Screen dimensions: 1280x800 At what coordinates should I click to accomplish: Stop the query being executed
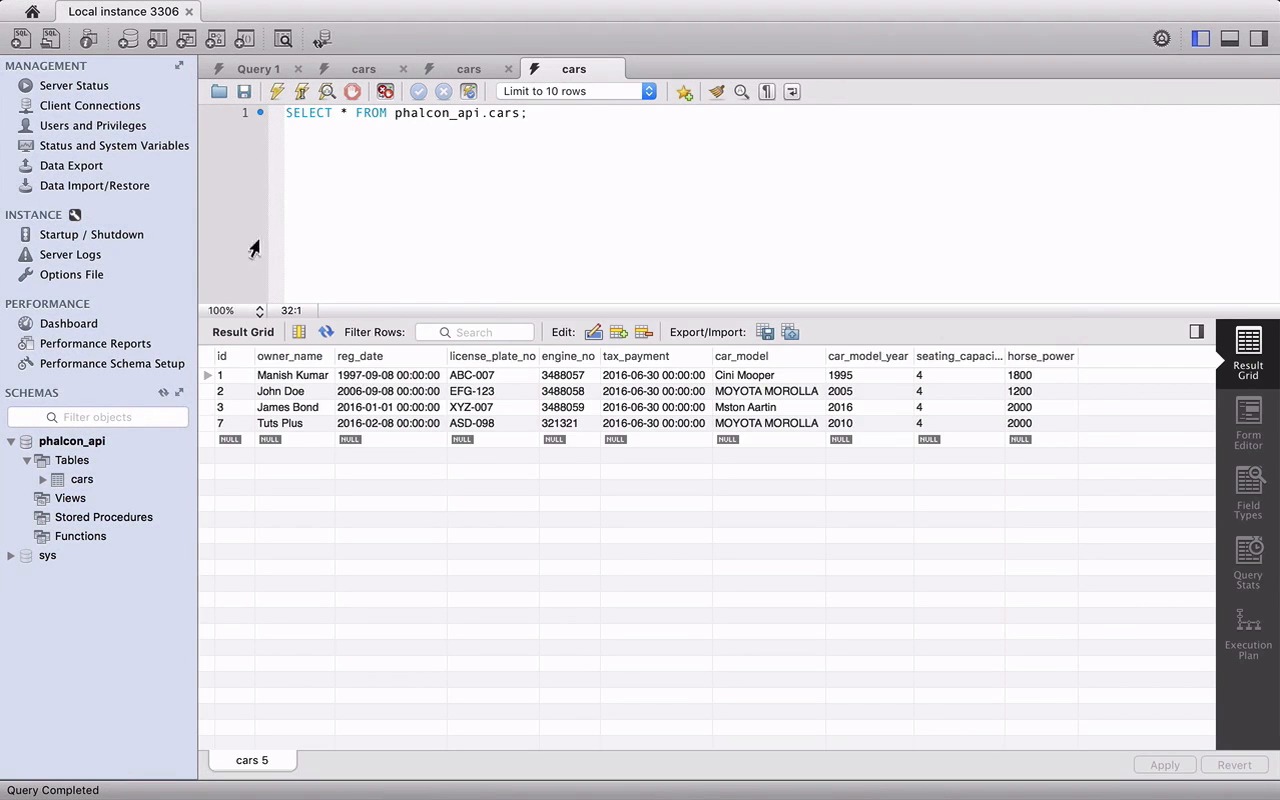pos(352,91)
